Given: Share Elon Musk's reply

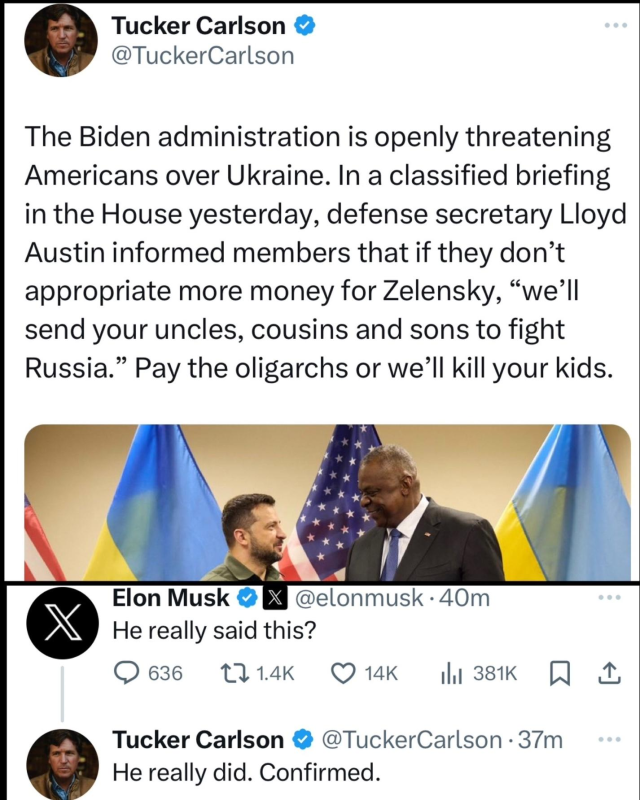Looking at the screenshot, I should (608, 674).
